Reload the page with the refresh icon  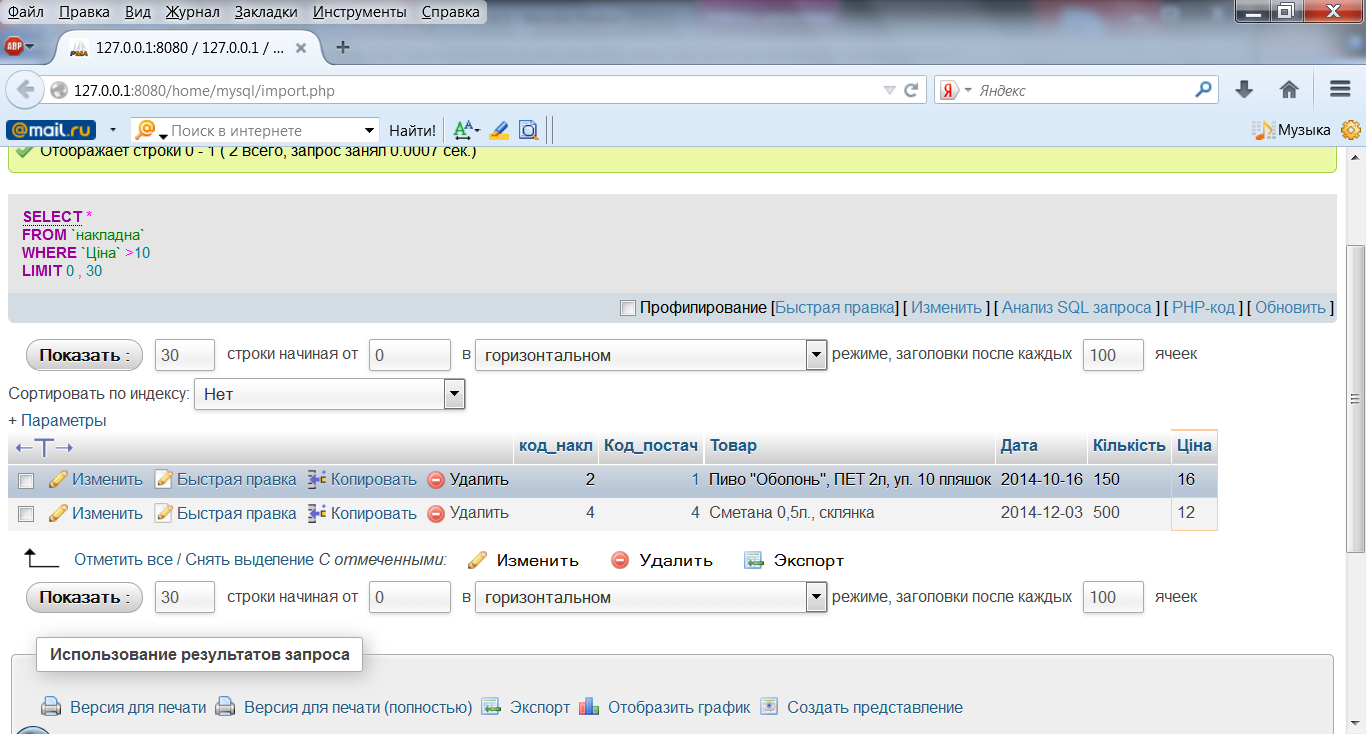(x=911, y=90)
